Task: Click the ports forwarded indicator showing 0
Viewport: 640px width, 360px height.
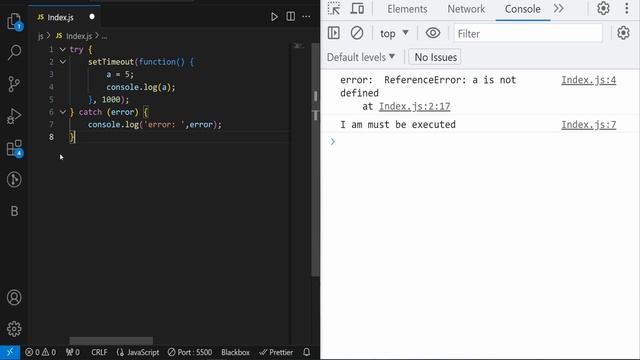Action: click(73, 352)
